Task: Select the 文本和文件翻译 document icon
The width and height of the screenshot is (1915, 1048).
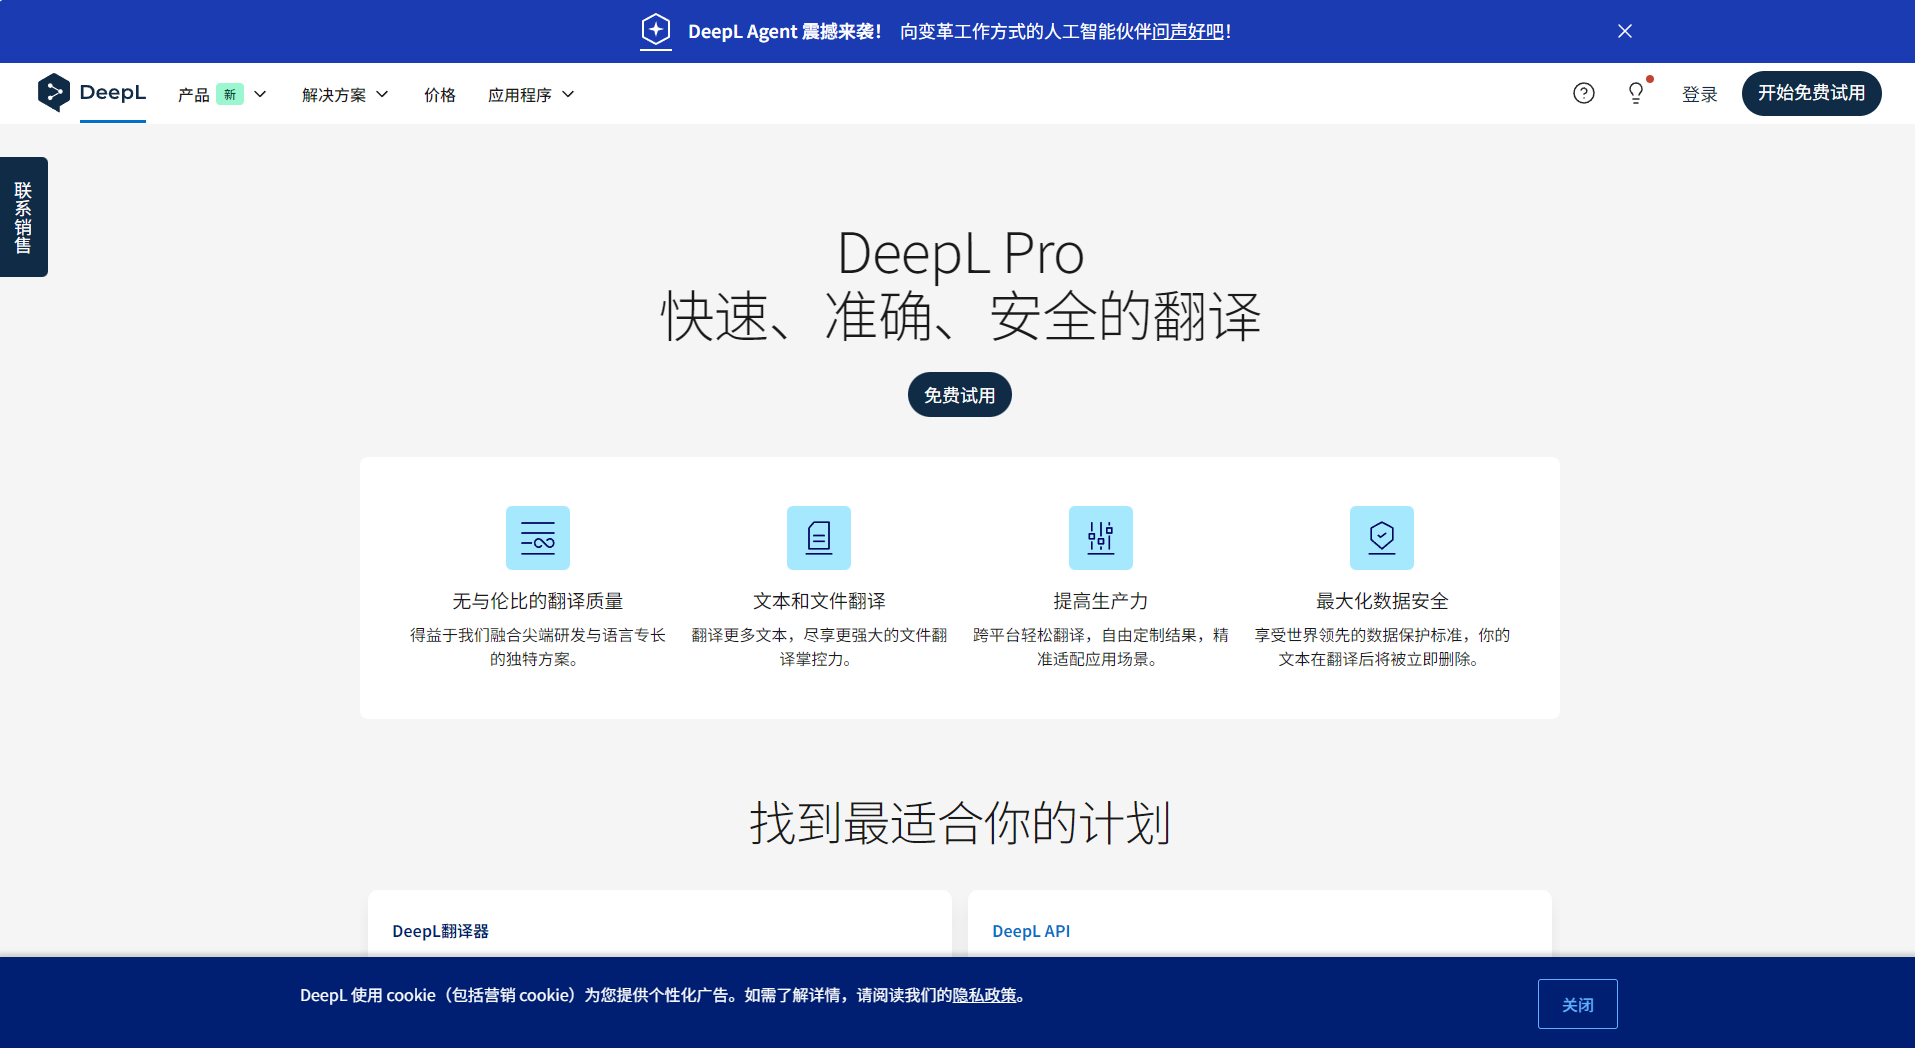Action: point(818,537)
